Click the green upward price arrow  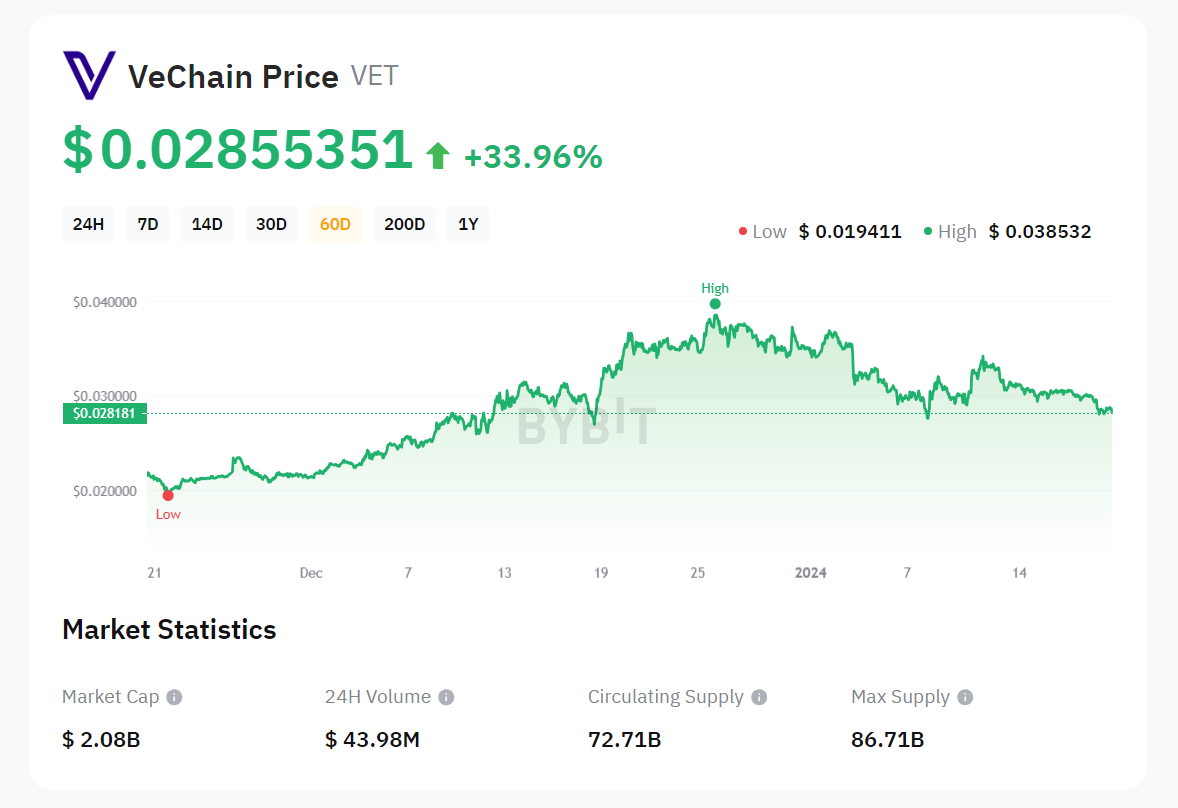[x=440, y=154]
